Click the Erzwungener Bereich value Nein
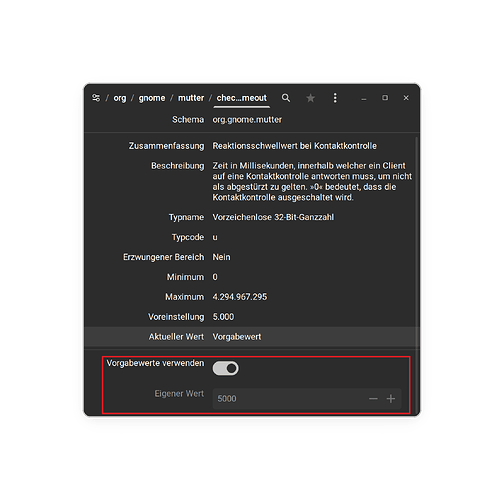Viewport: 503px width, 500px height. (x=221, y=257)
